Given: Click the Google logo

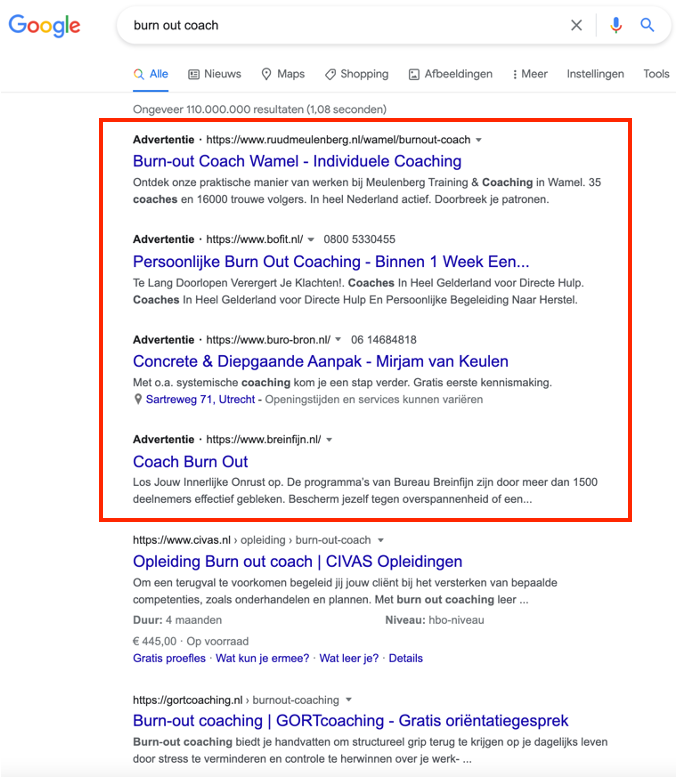Looking at the screenshot, I should (44, 25).
